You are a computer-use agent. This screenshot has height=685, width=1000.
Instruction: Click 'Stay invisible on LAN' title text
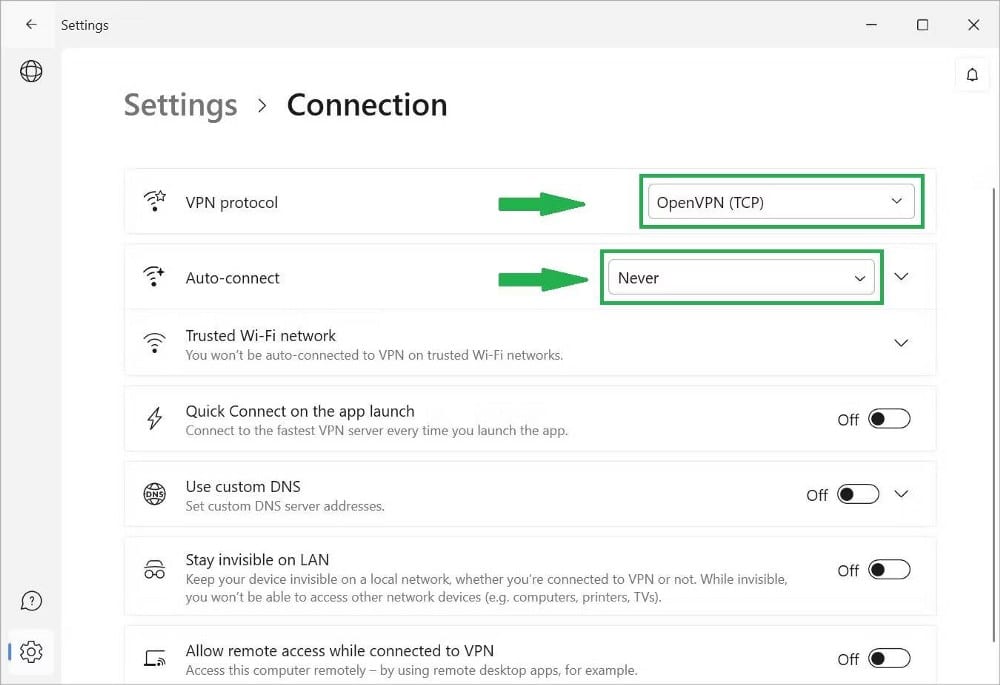click(257, 560)
